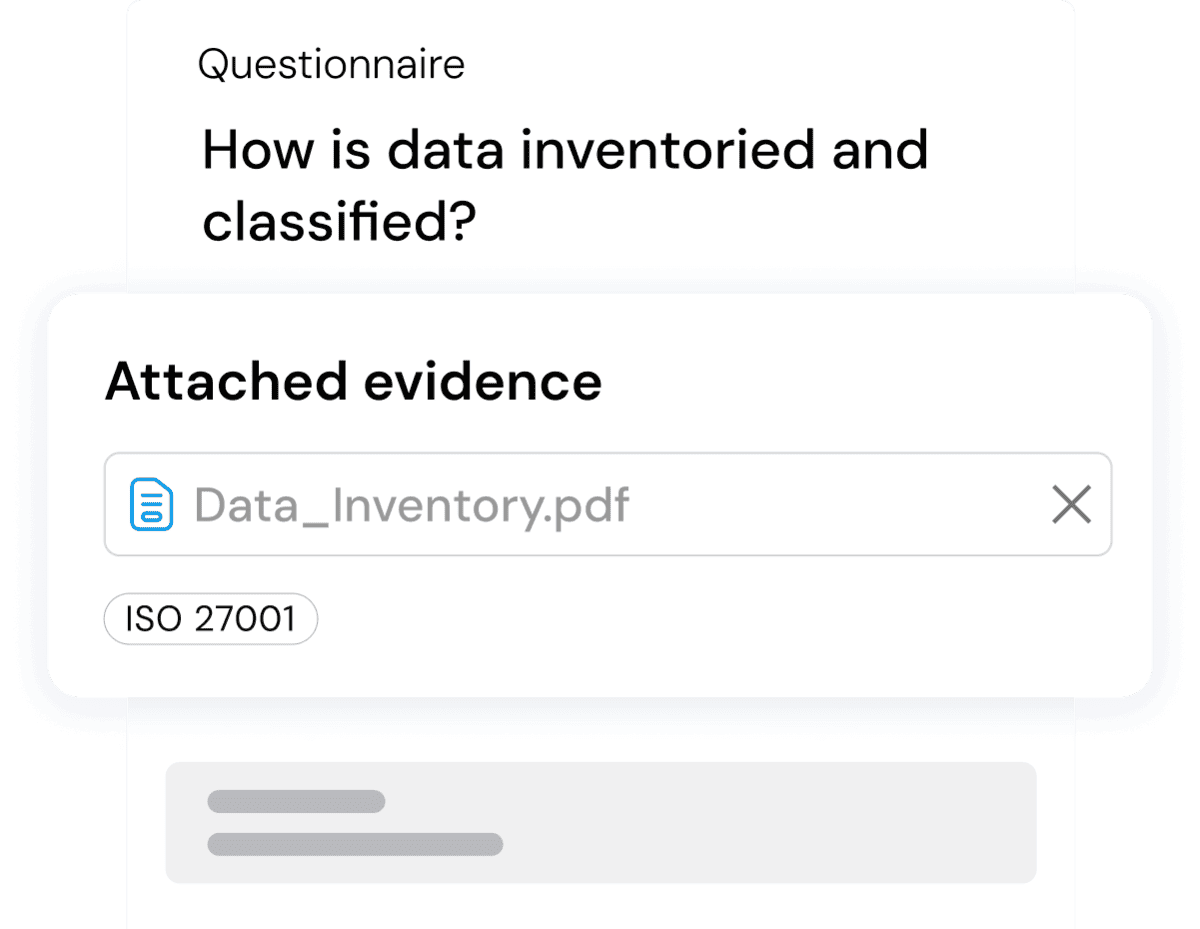Click the blue document file icon
Image resolution: width=1200 pixels, height=929 pixels.
click(x=152, y=505)
